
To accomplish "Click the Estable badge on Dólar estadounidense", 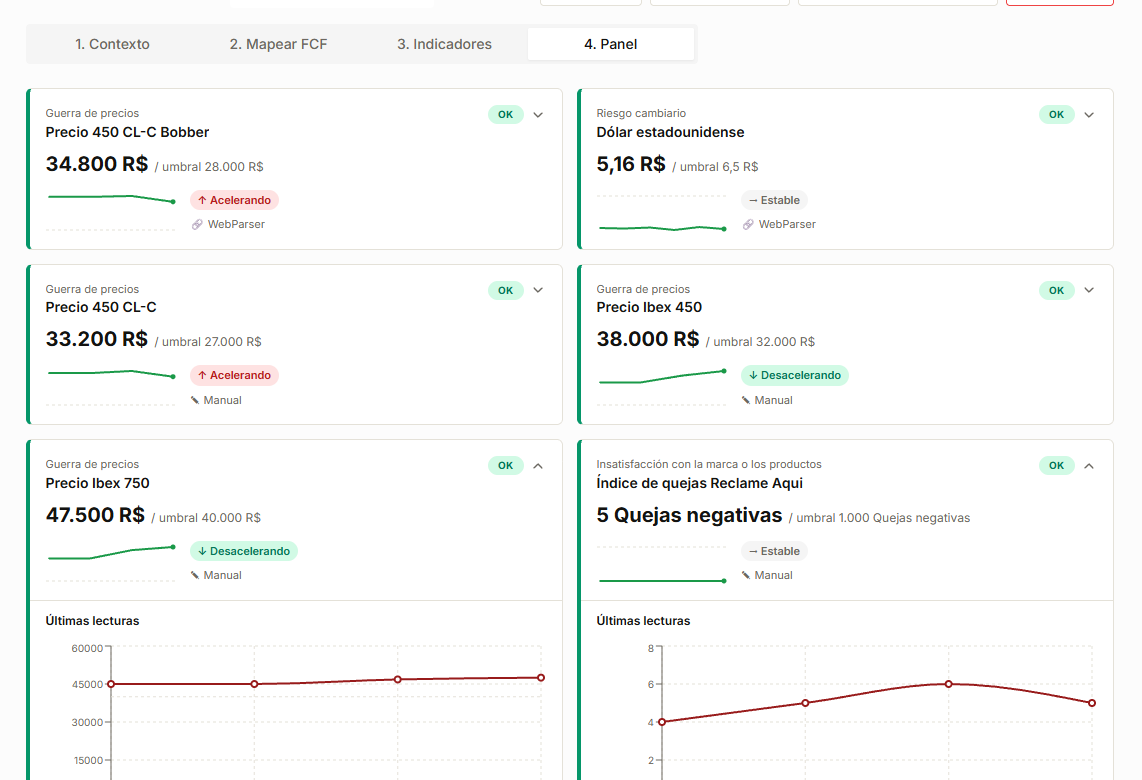I will coord(774,200).
